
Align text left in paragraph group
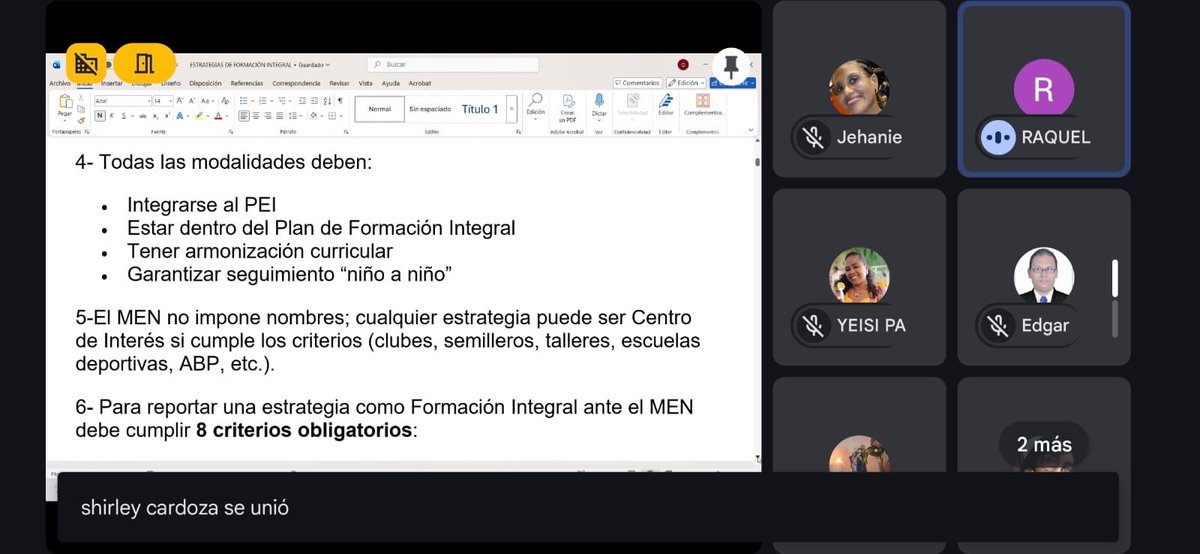[244, 116]
